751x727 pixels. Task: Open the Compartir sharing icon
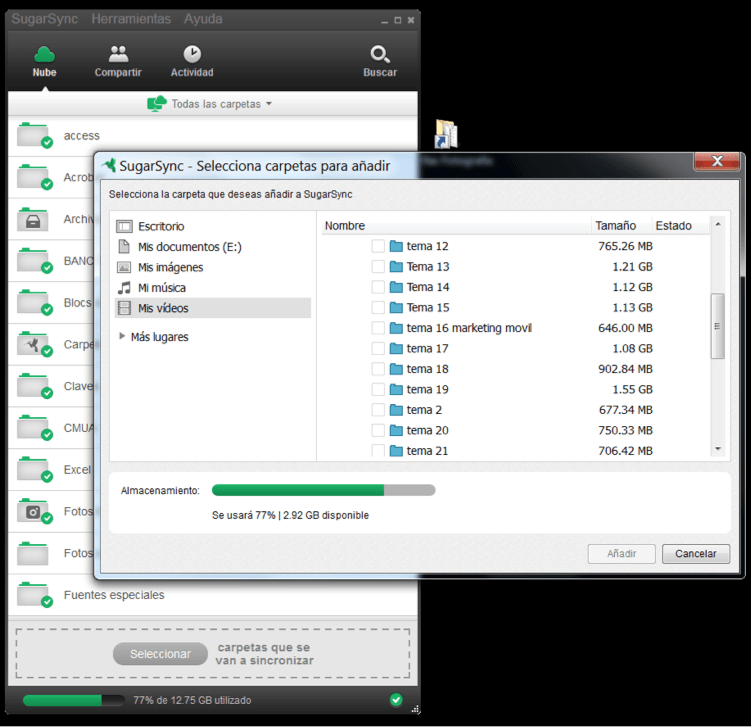[x=118, y=54]
